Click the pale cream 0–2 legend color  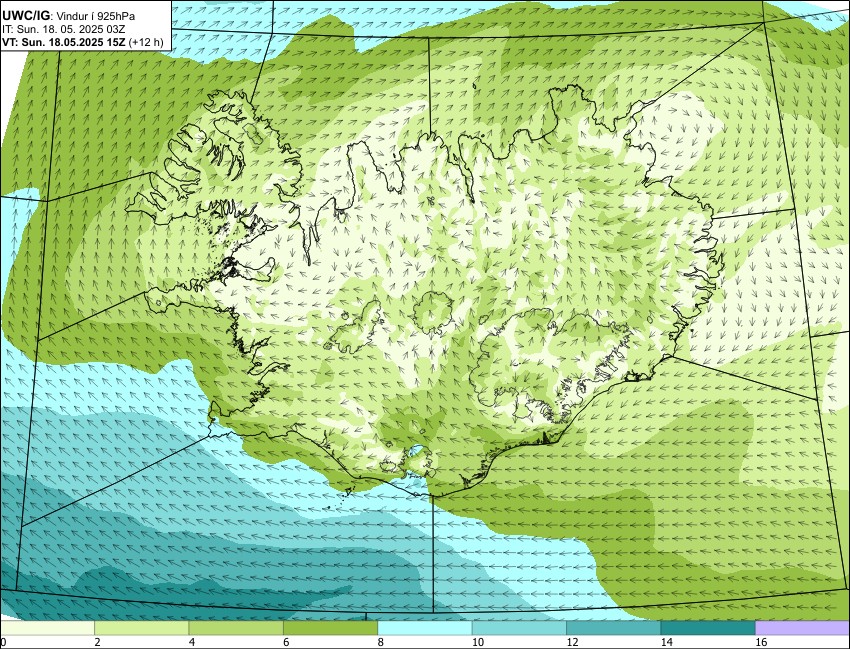47,628
